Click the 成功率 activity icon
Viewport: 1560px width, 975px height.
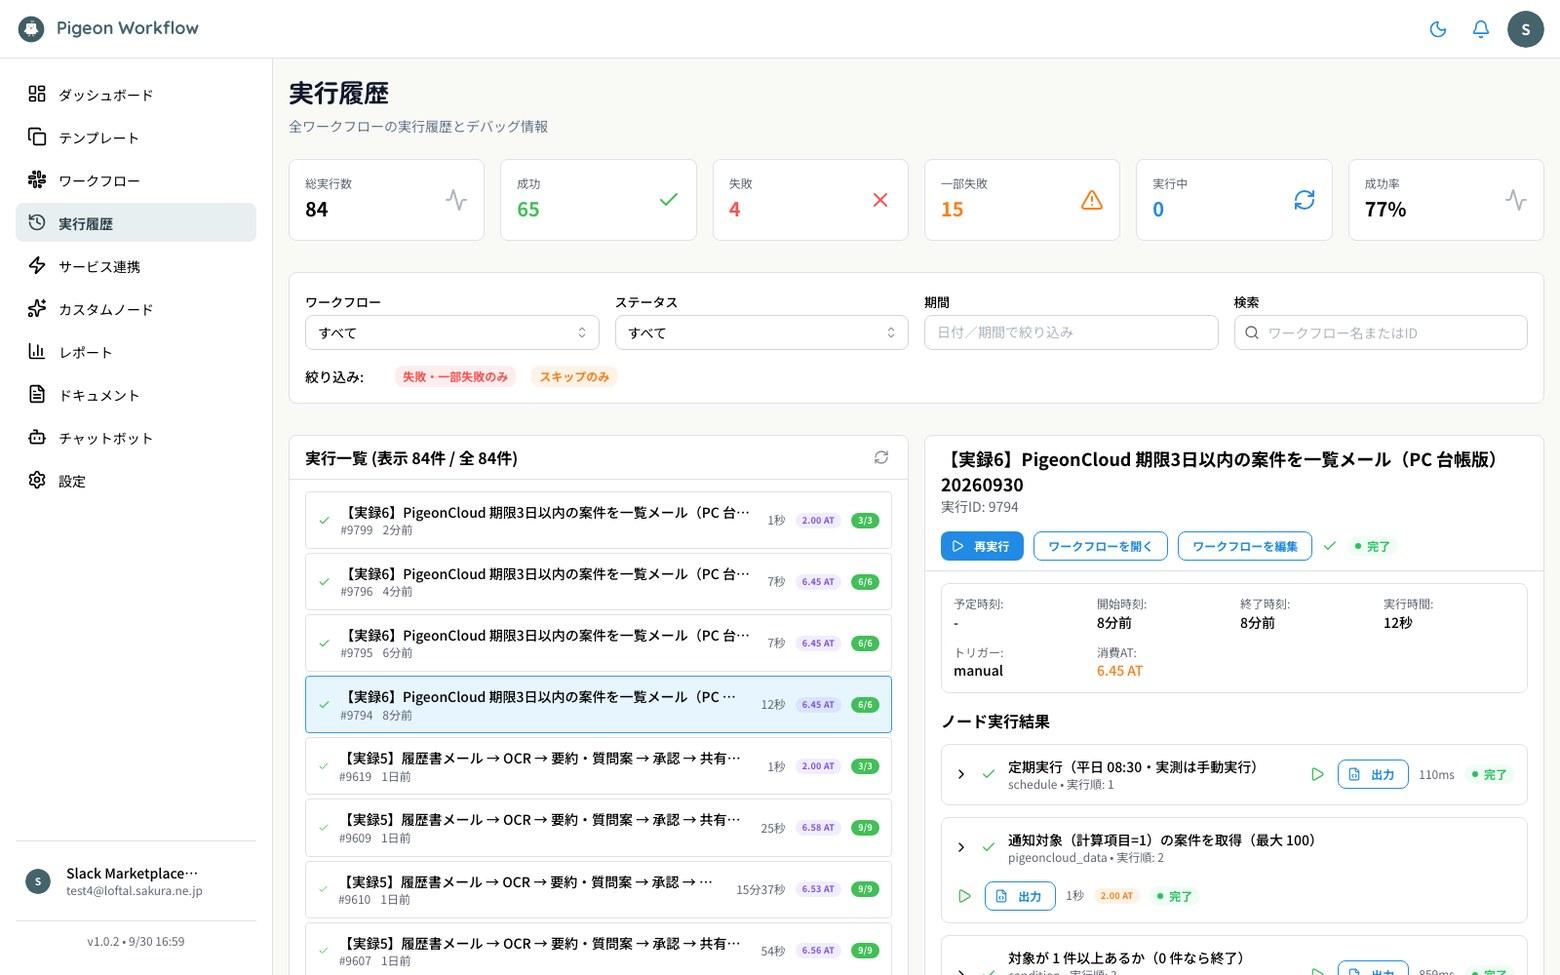click(1516, 200)
